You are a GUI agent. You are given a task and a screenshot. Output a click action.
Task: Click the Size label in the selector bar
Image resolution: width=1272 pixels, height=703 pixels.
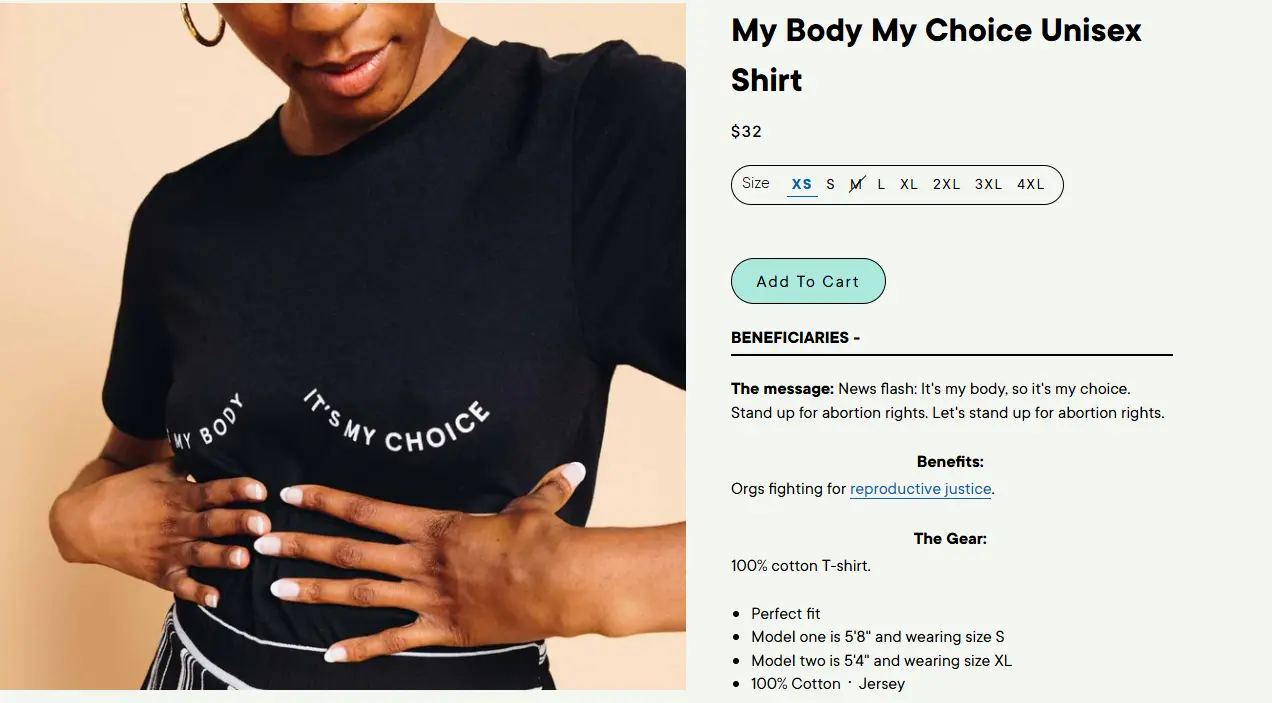pos(756,183)
